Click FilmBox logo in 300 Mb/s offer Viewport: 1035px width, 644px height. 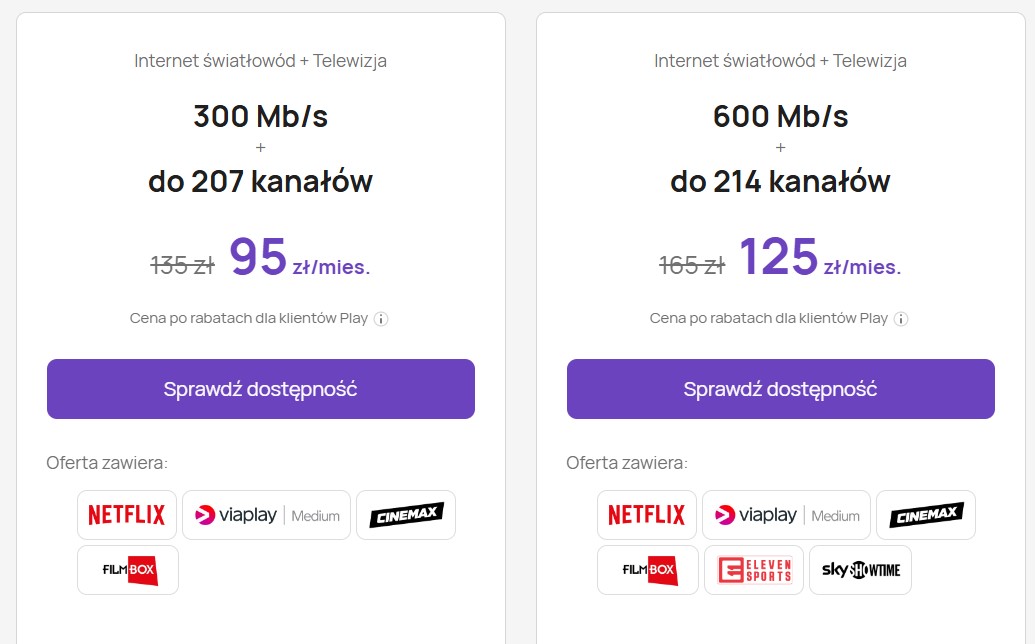coord(128,570)
